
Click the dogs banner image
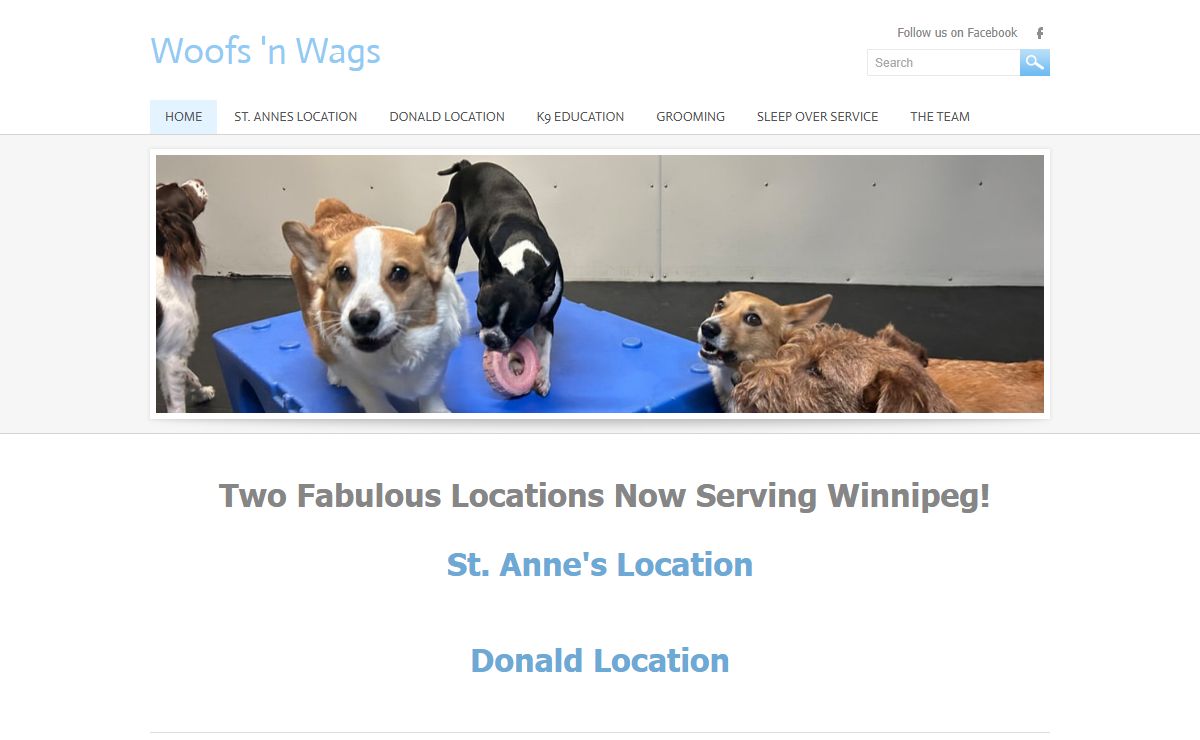[600, 284]
